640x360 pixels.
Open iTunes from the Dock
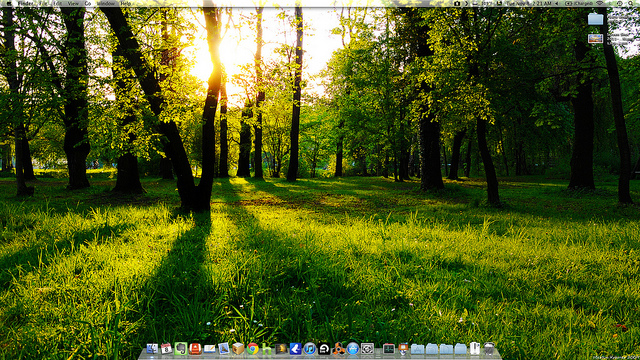click(309, 349)
